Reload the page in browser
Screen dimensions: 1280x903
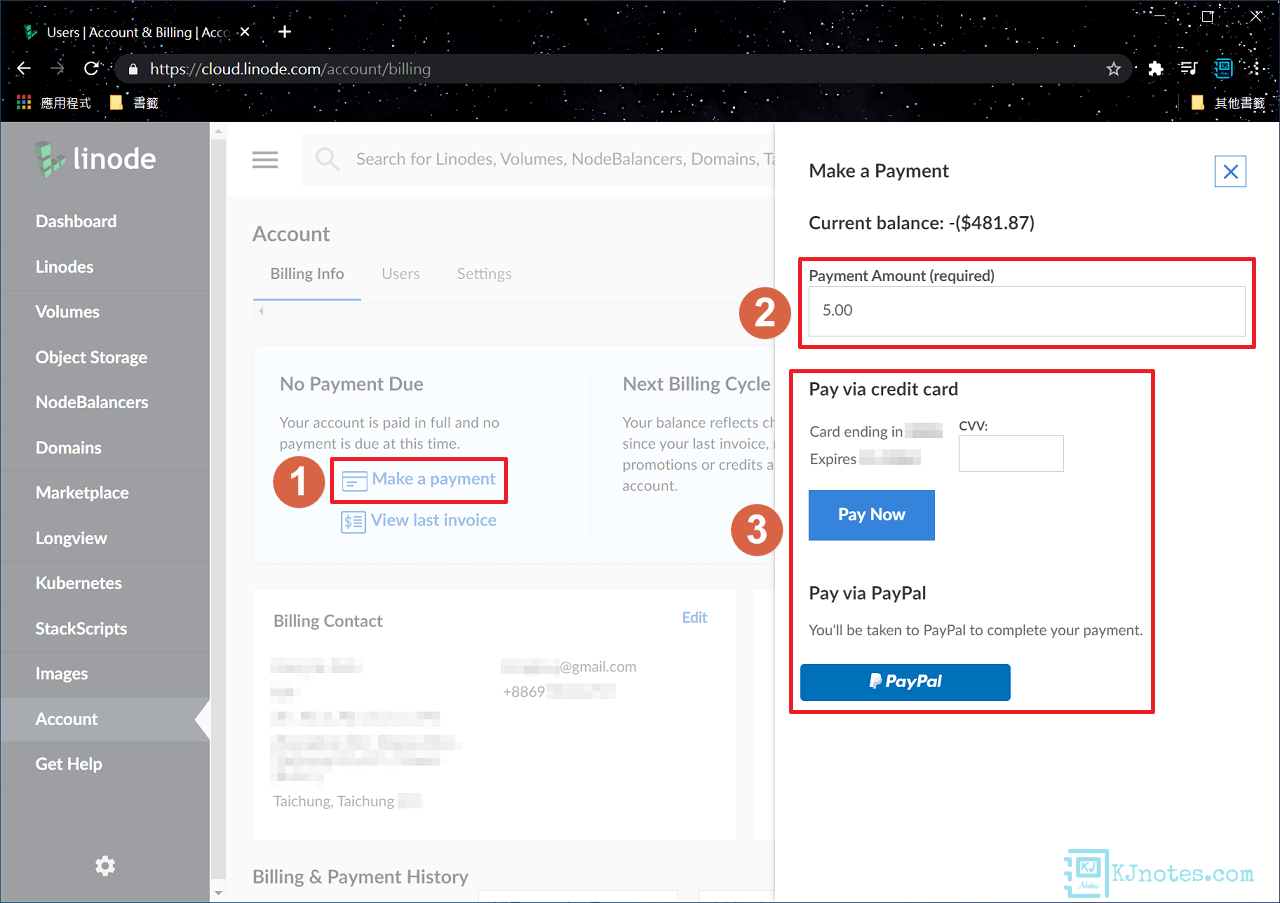[91, 69]
